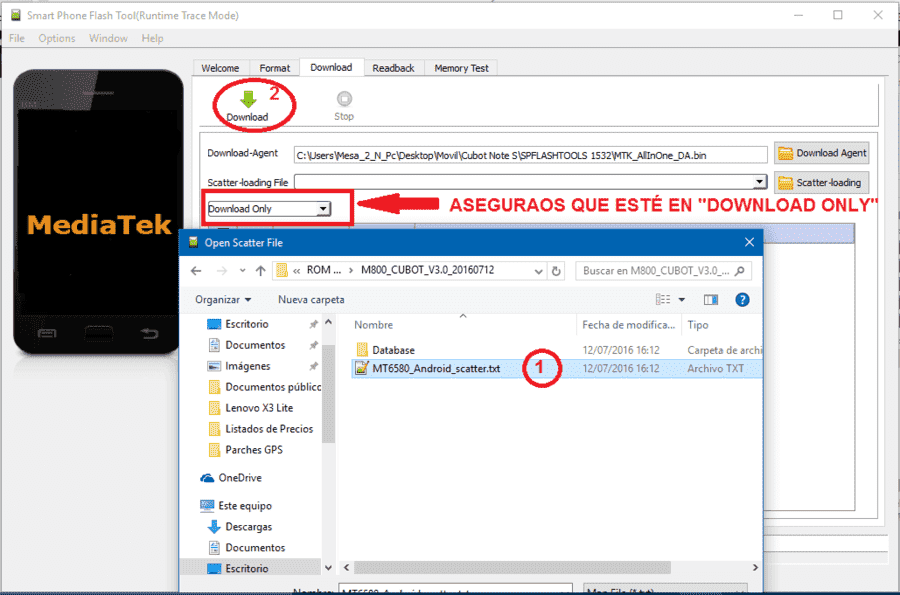Minimize the Smart Phone Flash Tool window
The width and height of the screenshot is (900, 595).
coord(798,15)
